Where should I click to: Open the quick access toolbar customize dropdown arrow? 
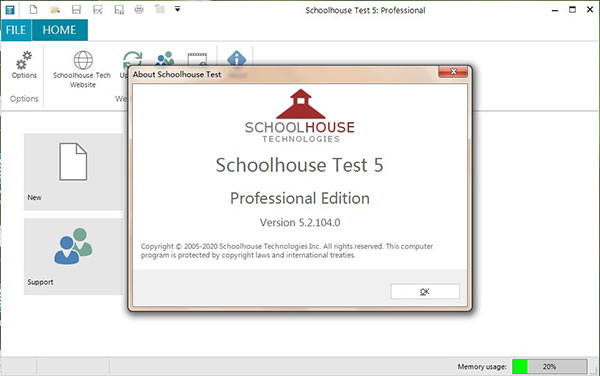point(177,9)
